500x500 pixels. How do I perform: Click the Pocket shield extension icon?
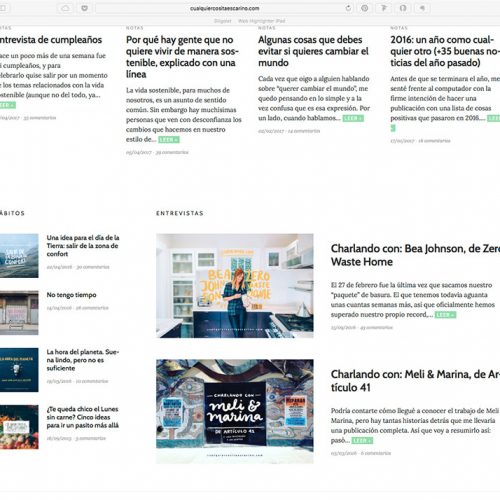click(85, 8)
